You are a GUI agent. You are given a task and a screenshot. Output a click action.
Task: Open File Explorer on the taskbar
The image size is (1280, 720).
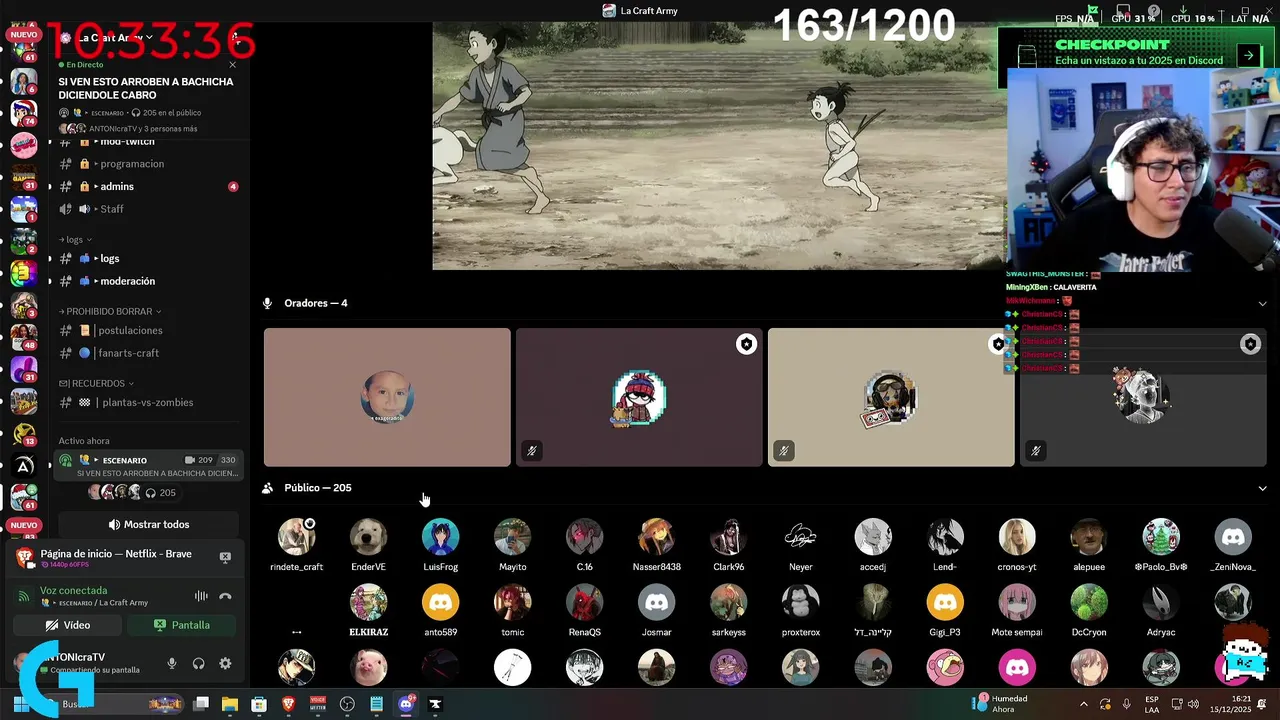point(230,704)
